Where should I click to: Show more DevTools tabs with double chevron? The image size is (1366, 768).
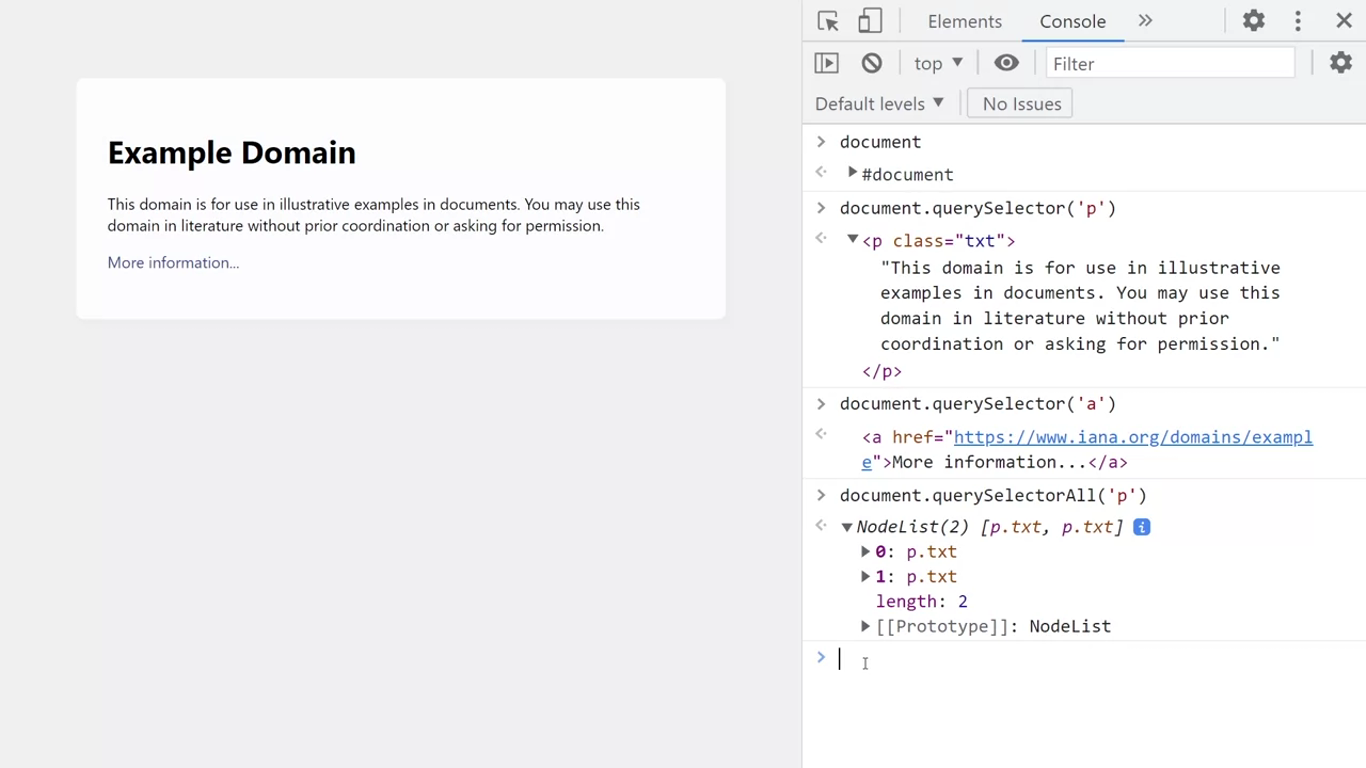(x=1145, y=21)
